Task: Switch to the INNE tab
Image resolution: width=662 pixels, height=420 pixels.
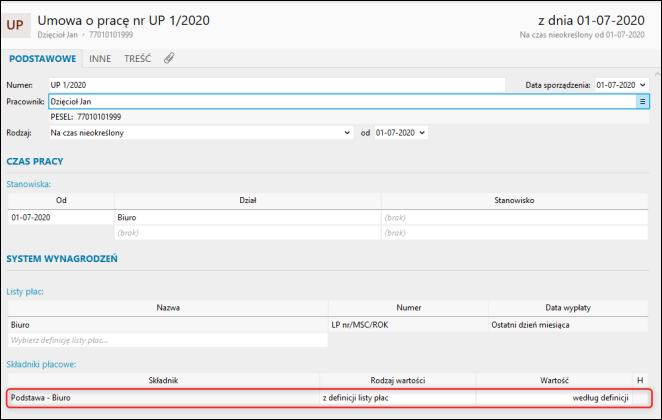Action: point(100,59)
